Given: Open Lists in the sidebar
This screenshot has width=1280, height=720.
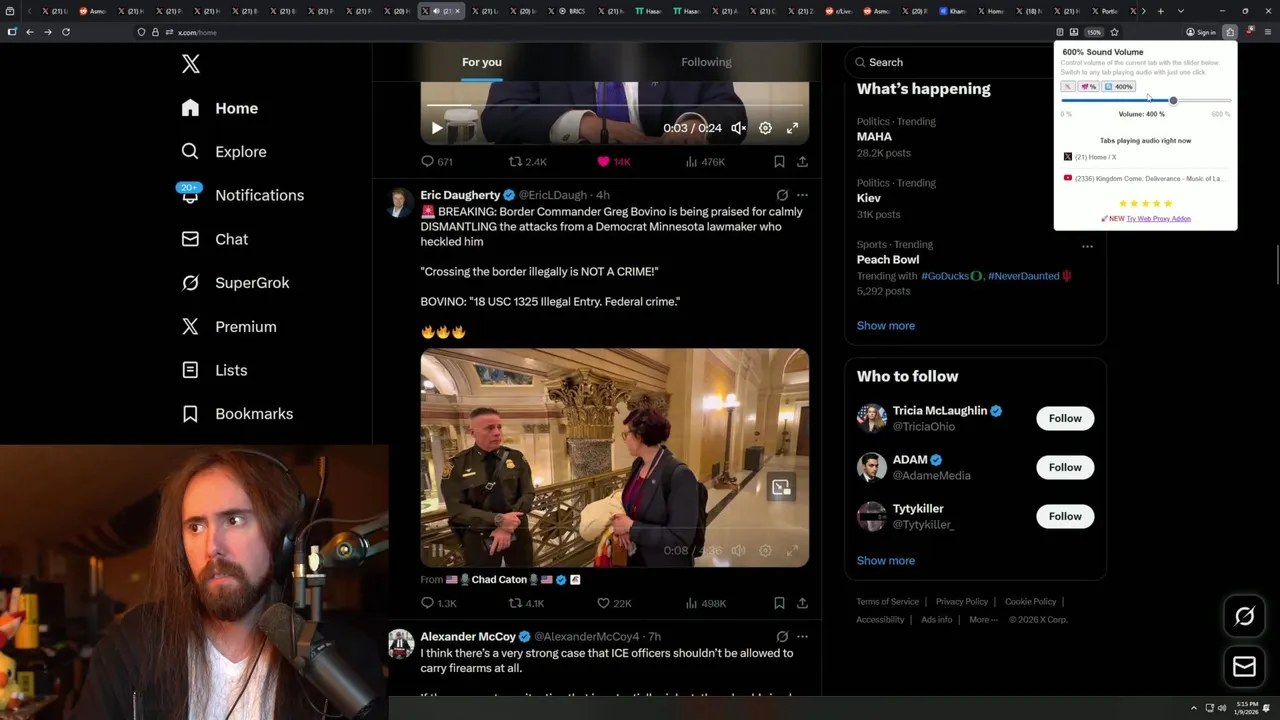Looking at the screenshot, I should point(215,370).
